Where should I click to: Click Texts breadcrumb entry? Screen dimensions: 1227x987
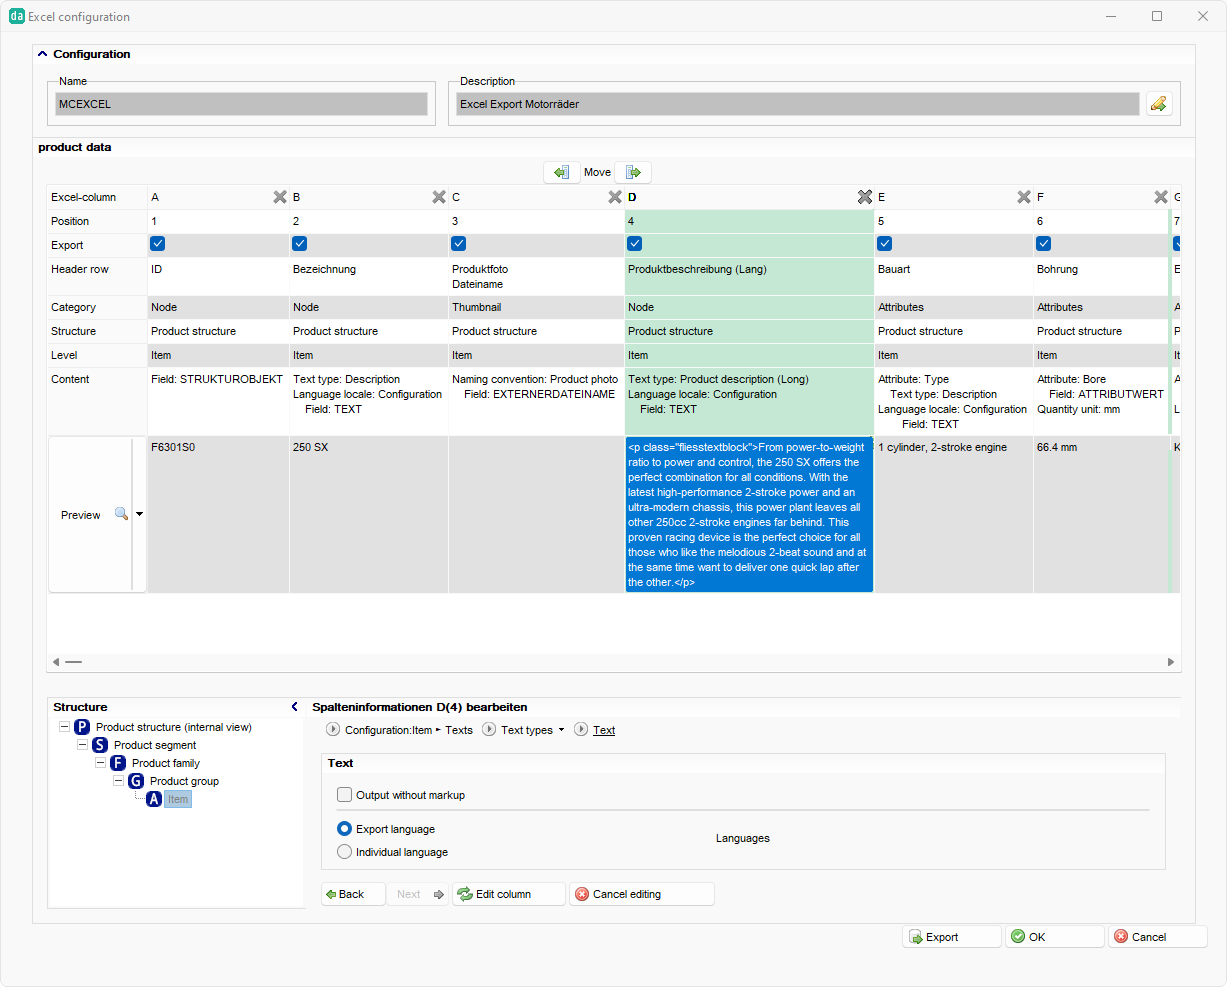459,730
